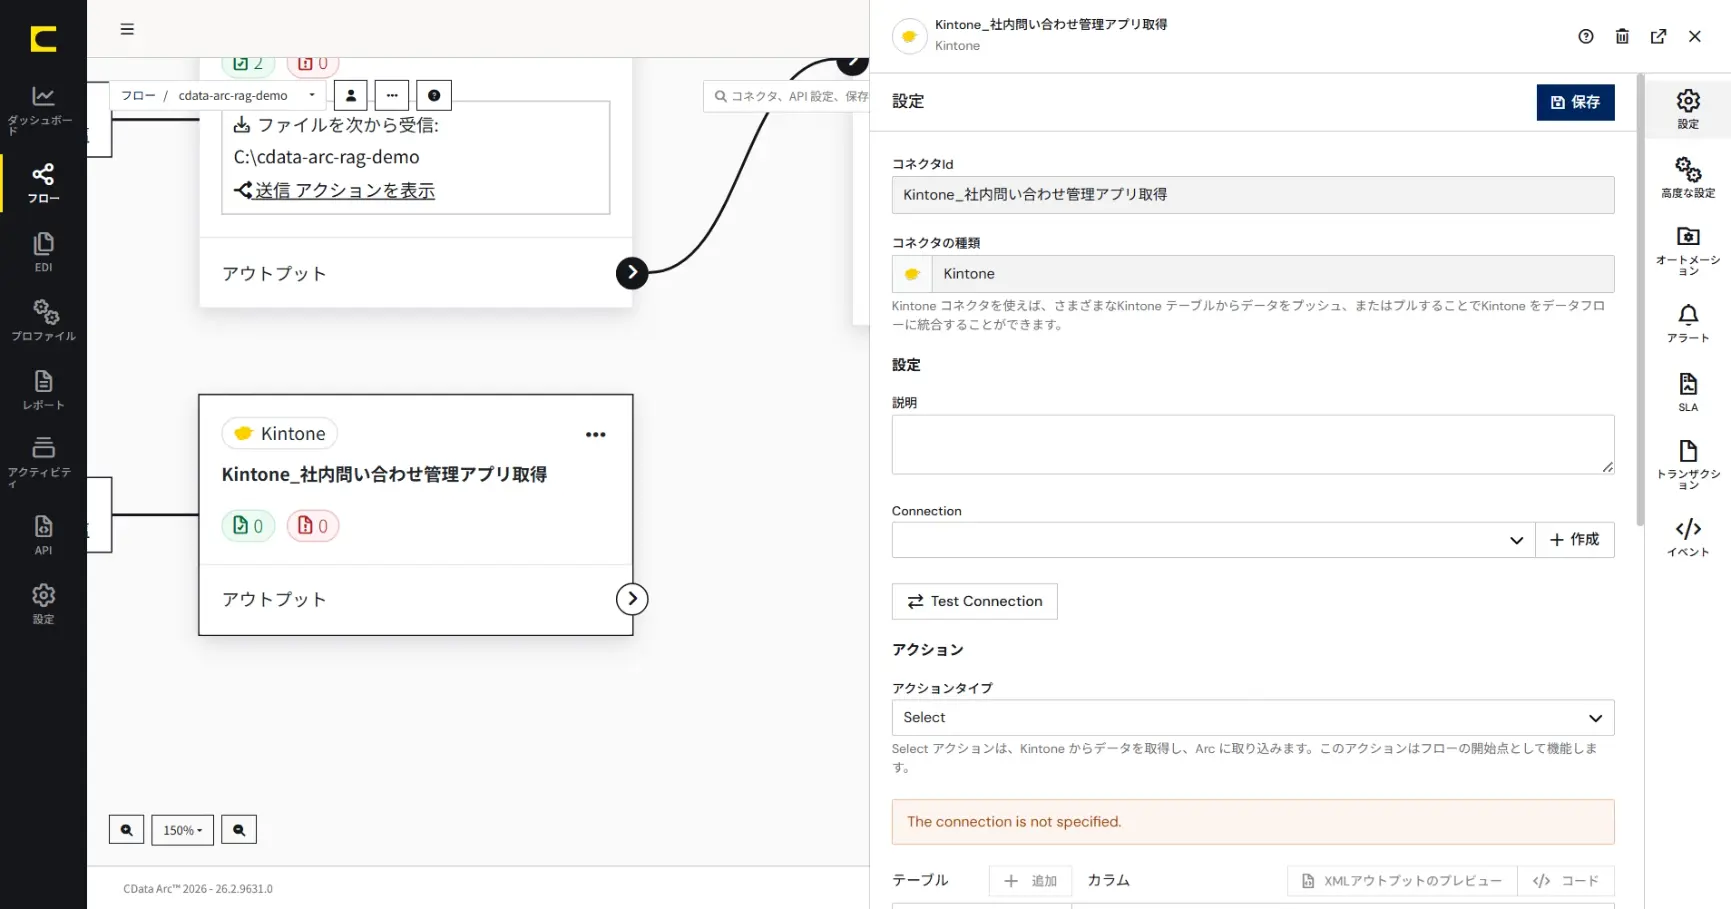Image resolution: width=1731 pixels, height=909 pixels.
Task: Click the right panel vertical scrollbar
Action: [x=1640, y=300]
